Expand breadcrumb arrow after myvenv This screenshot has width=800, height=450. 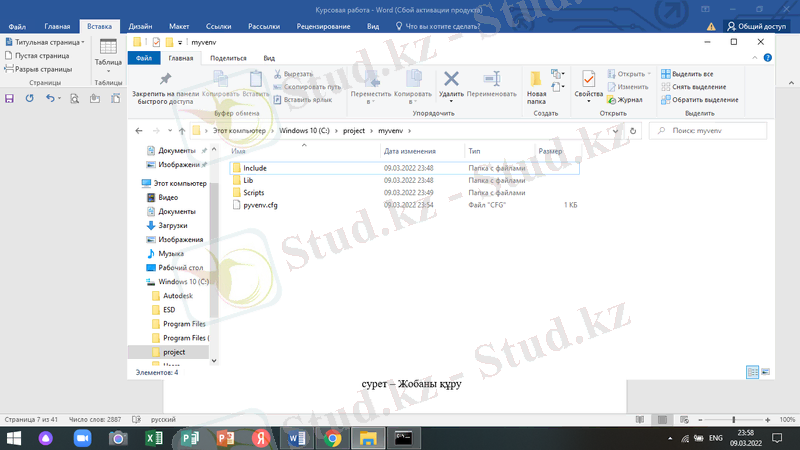pyautogui.click(x=409, y=131)
